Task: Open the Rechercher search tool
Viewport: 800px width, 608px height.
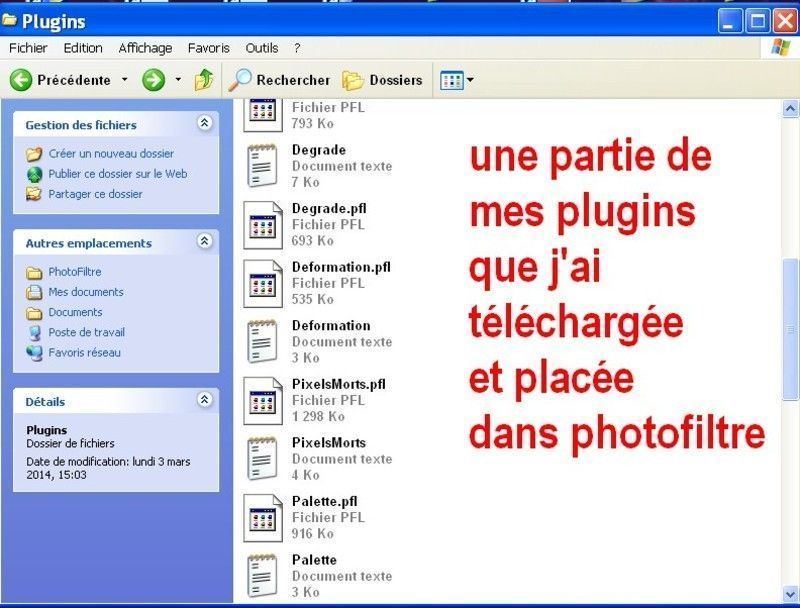Action: (279, 80)
